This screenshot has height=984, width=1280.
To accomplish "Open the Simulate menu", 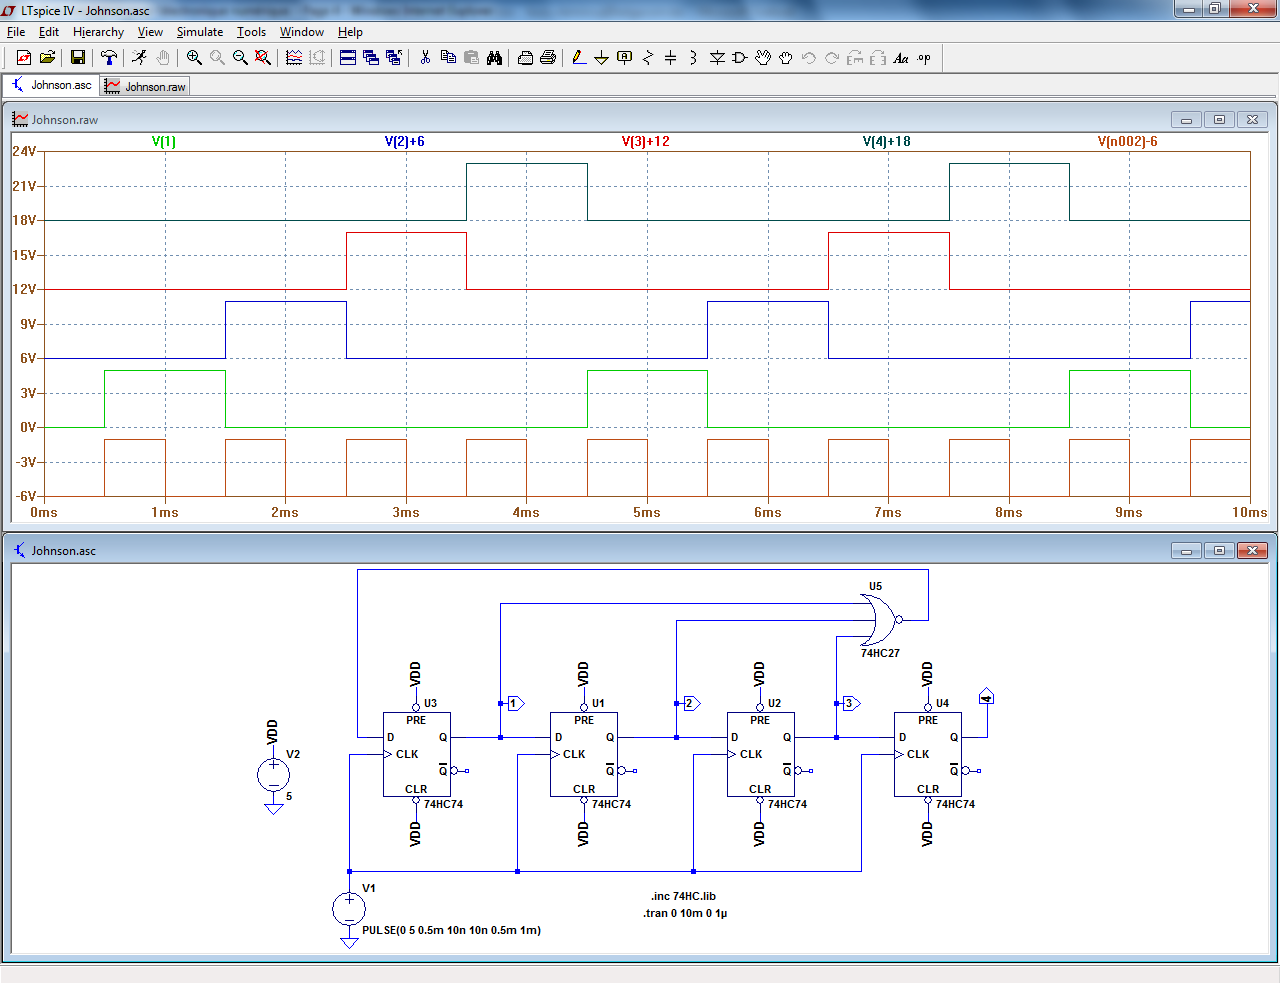I will 199,32.
